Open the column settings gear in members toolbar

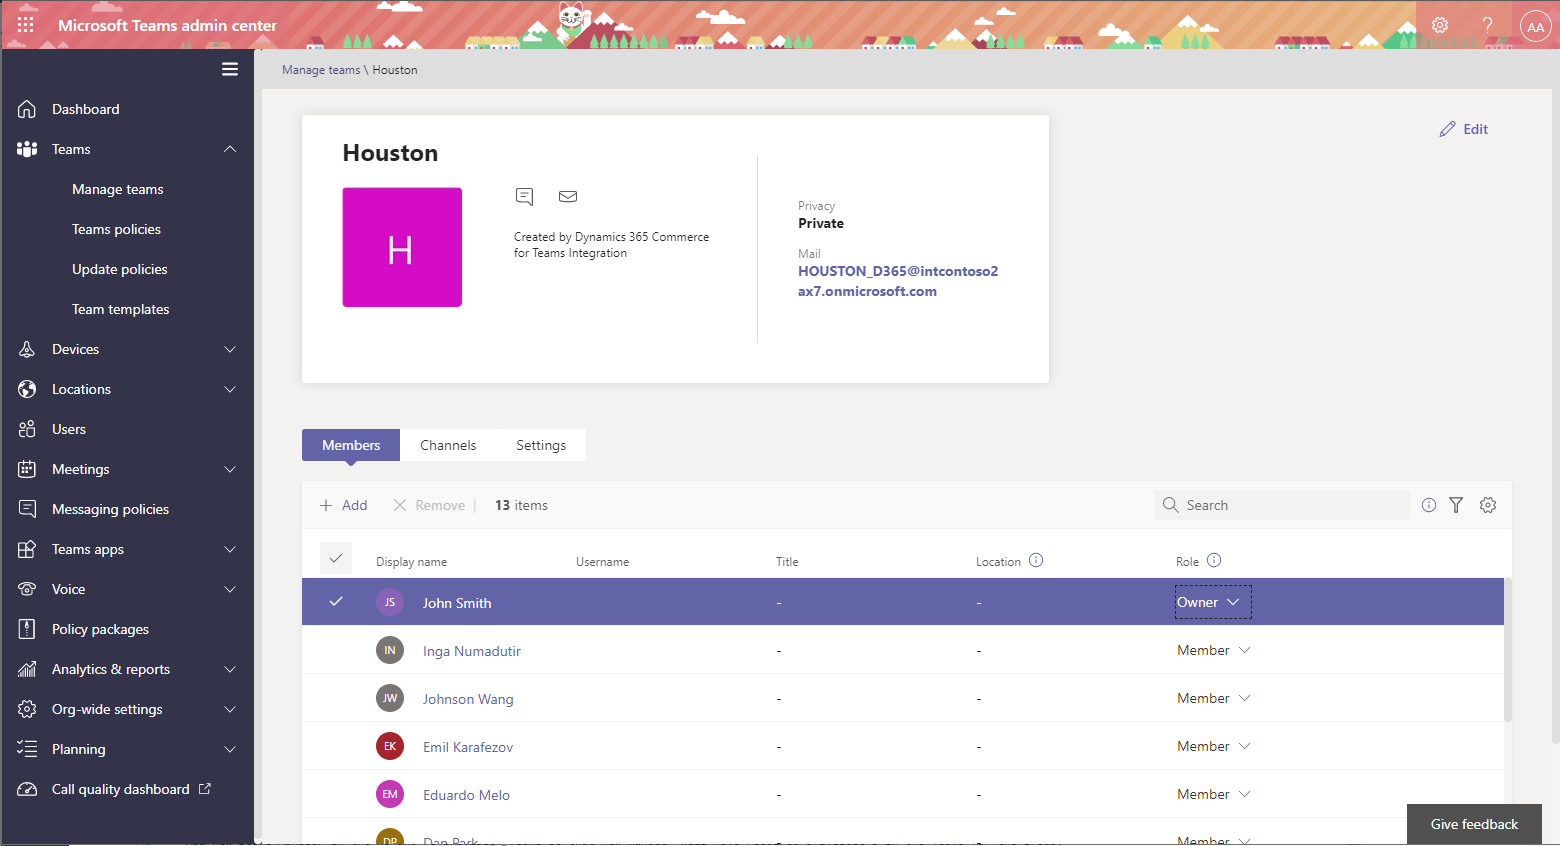pos(1487,505)
